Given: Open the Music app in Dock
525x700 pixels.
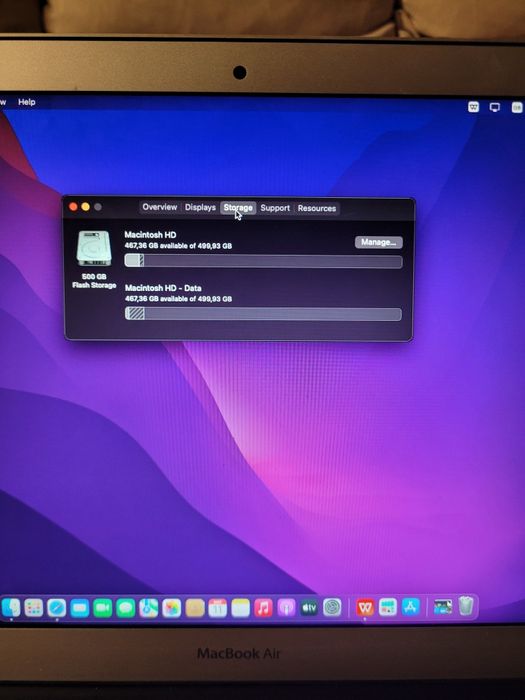Looking at the screenshot, I should pyautogui.click(x=263, y=608).
